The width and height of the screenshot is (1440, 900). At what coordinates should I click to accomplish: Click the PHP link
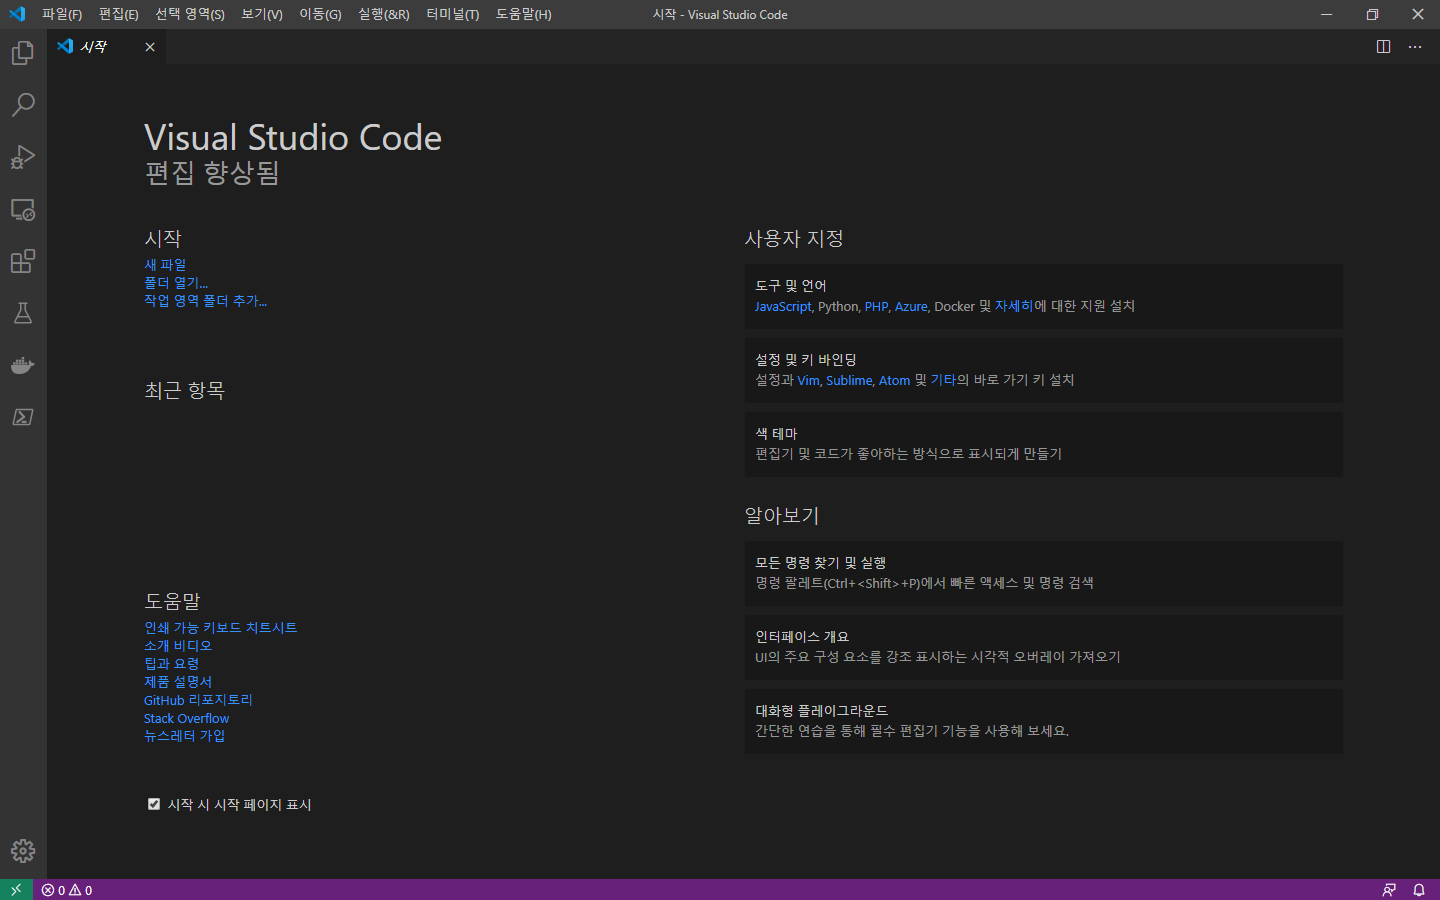tap(876, 306)
